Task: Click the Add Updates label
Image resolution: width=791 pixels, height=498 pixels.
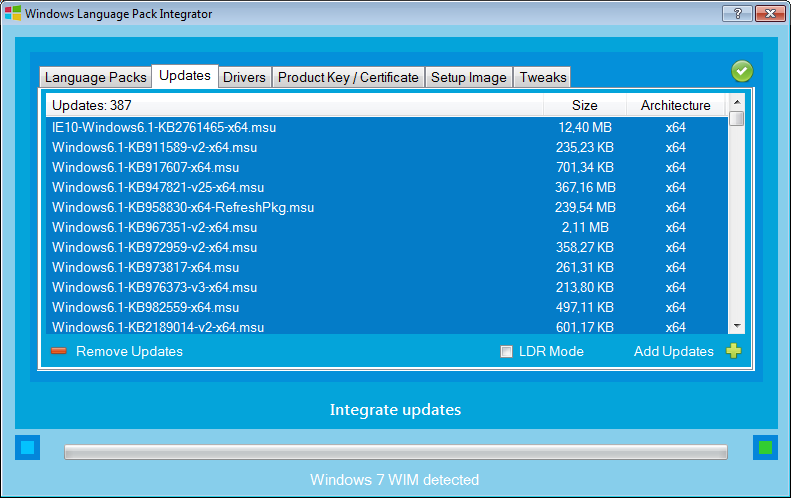Action: pyautogui.click(x=673, y=352)
